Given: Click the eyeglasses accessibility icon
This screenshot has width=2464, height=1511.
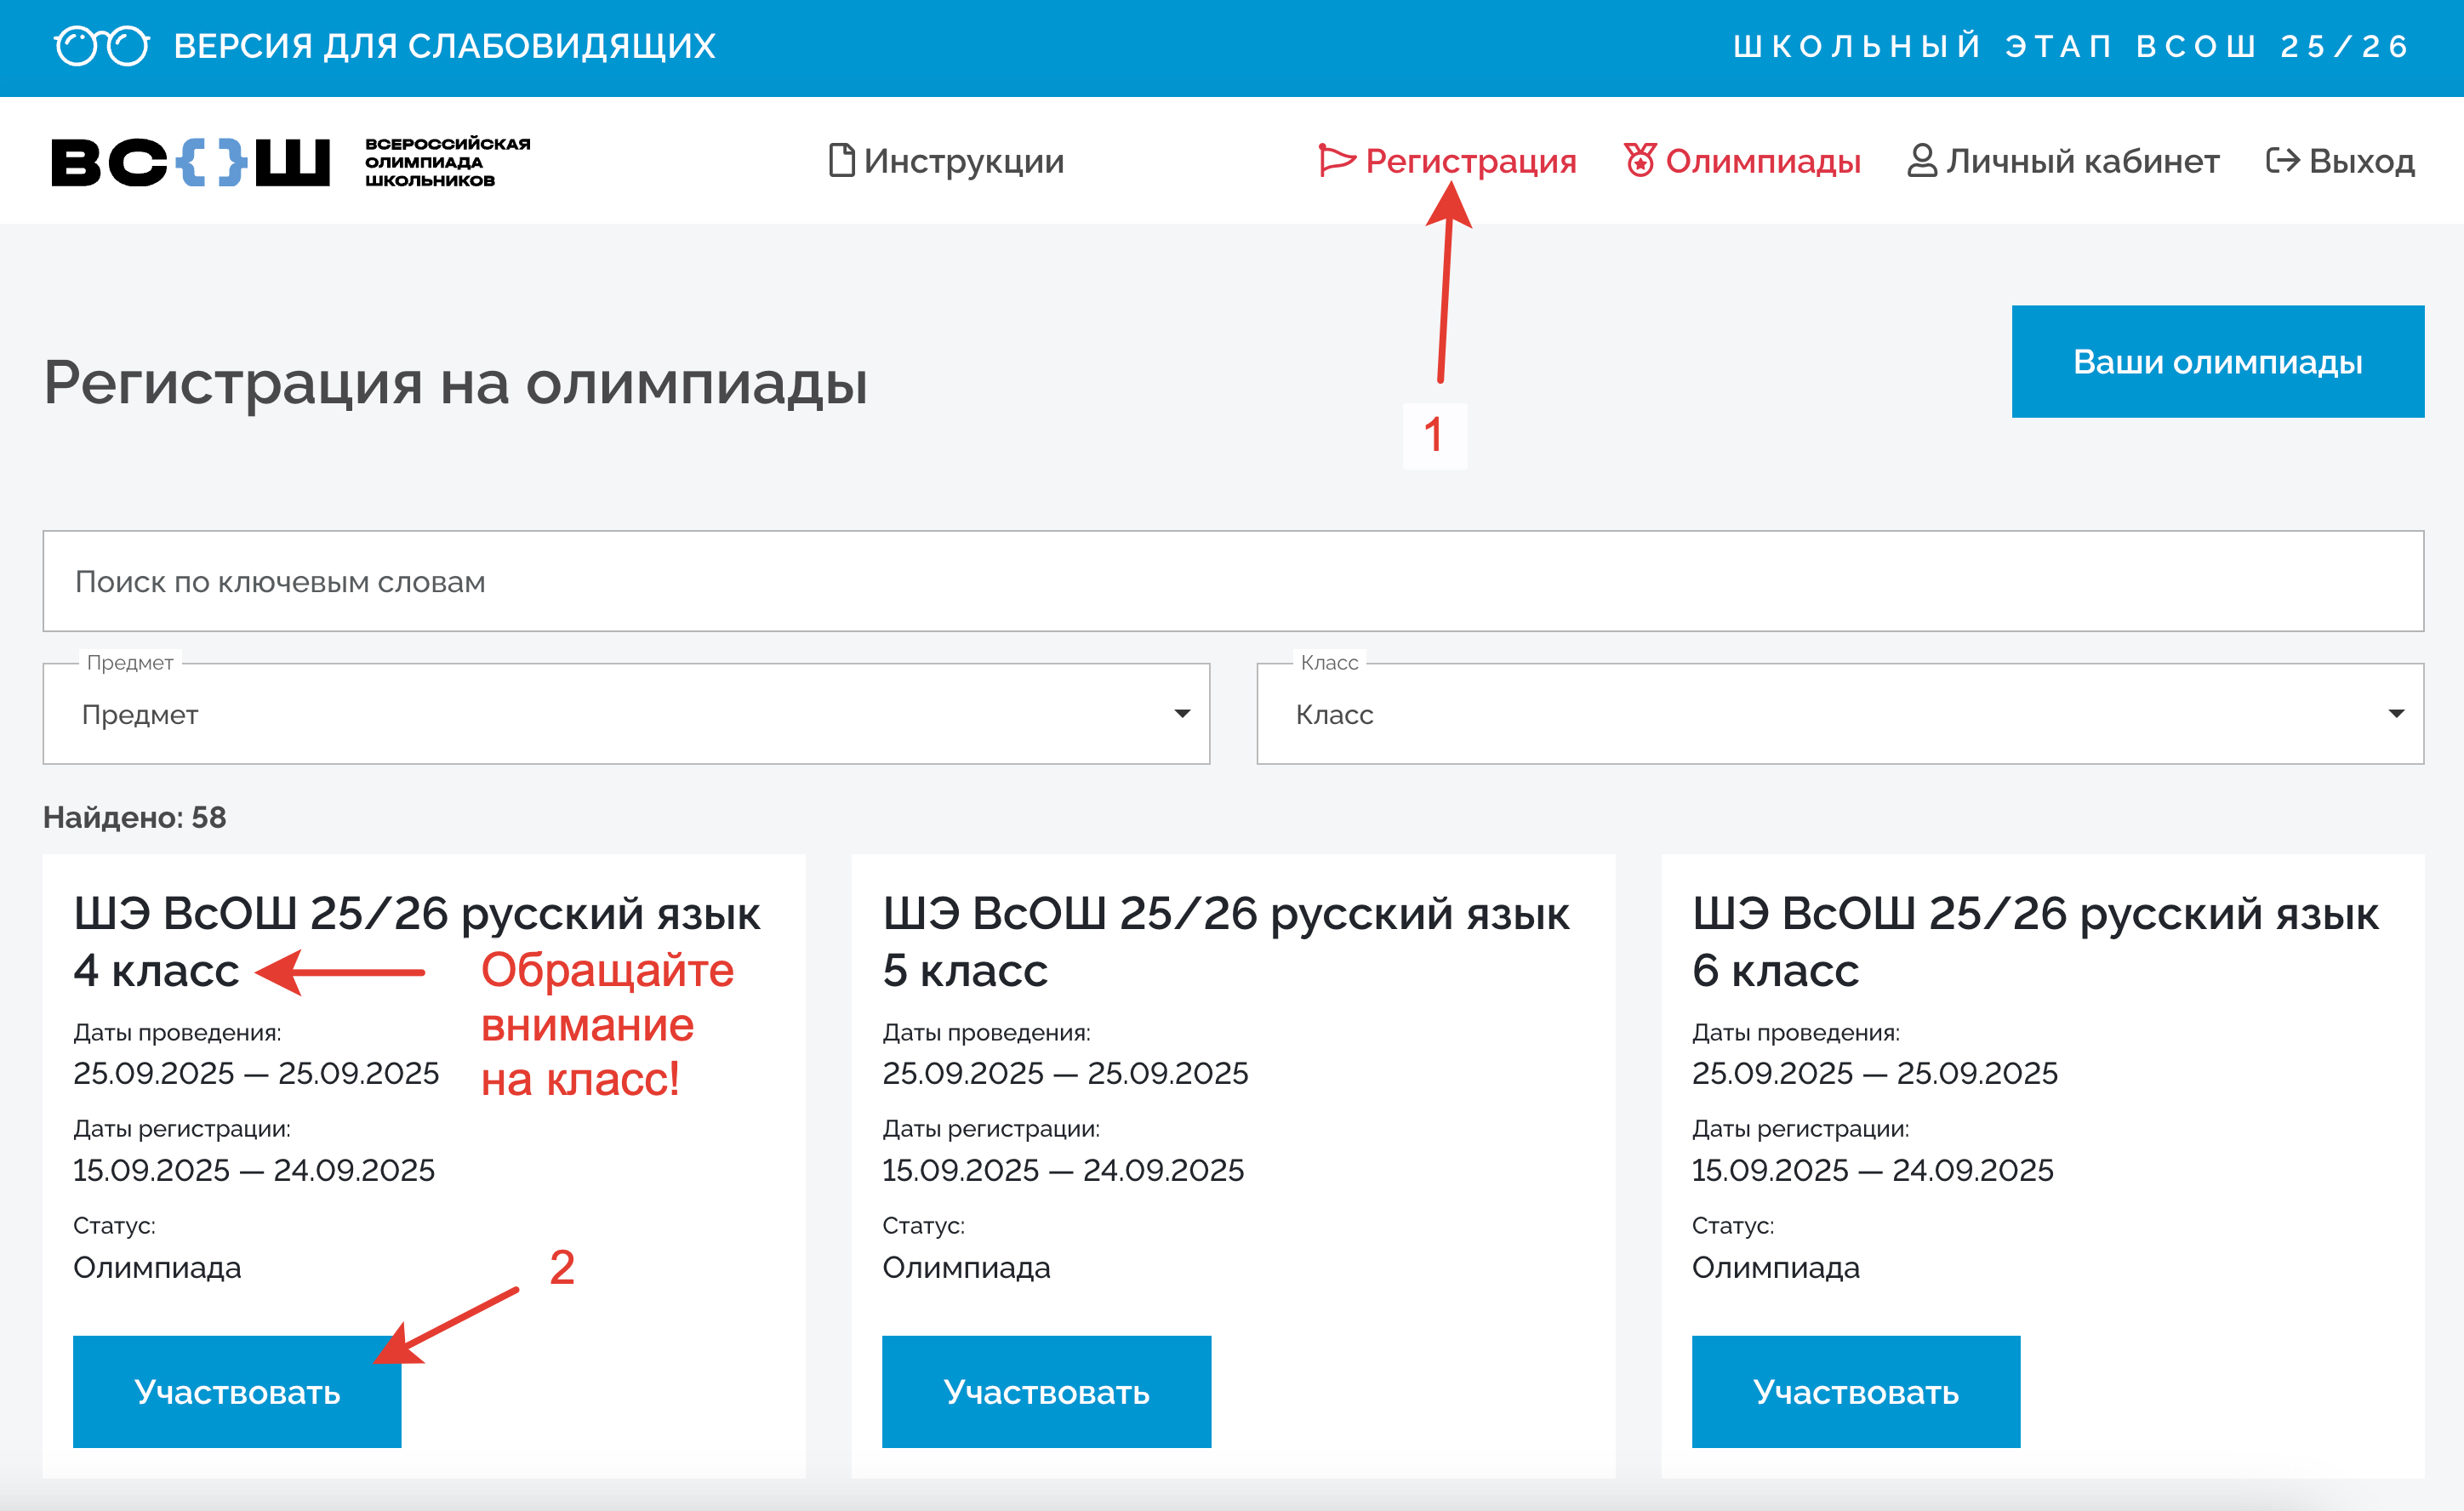Looking at the screenshot, I should point(101,46).
